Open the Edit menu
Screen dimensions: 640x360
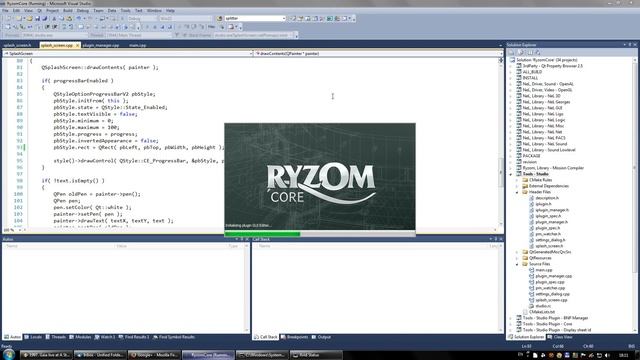(x=16, y=11)
